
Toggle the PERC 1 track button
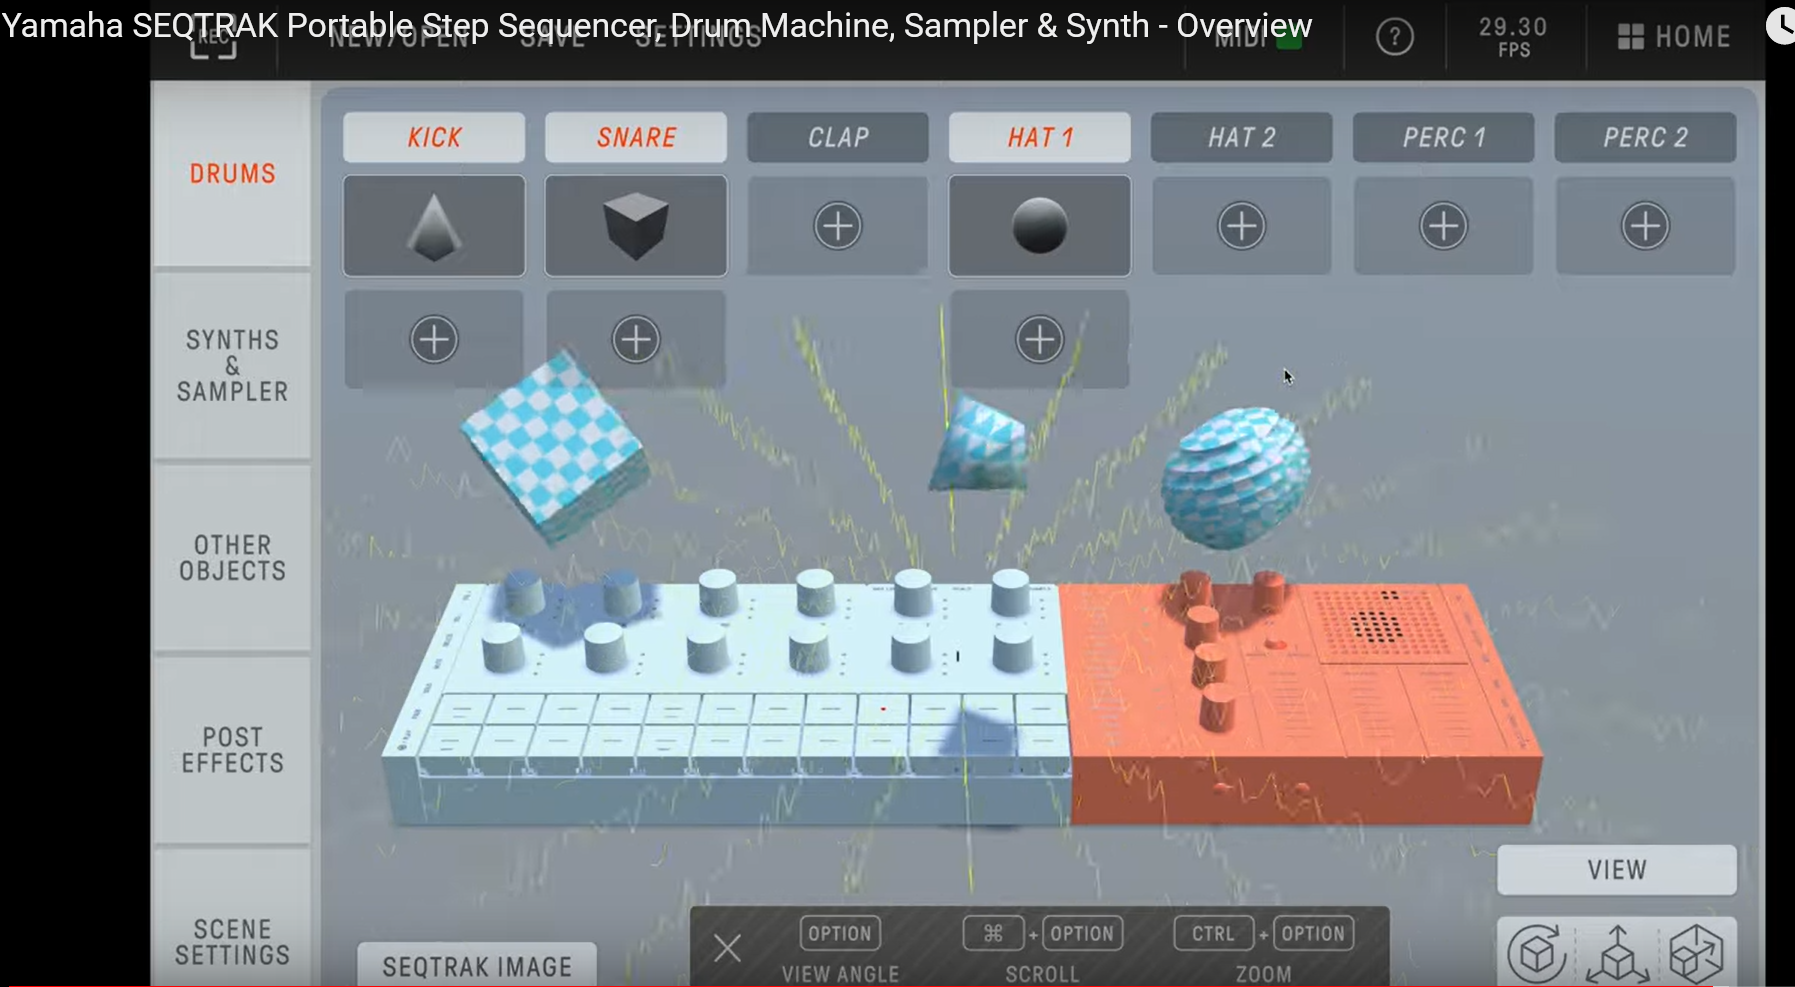click(1444, 137)
